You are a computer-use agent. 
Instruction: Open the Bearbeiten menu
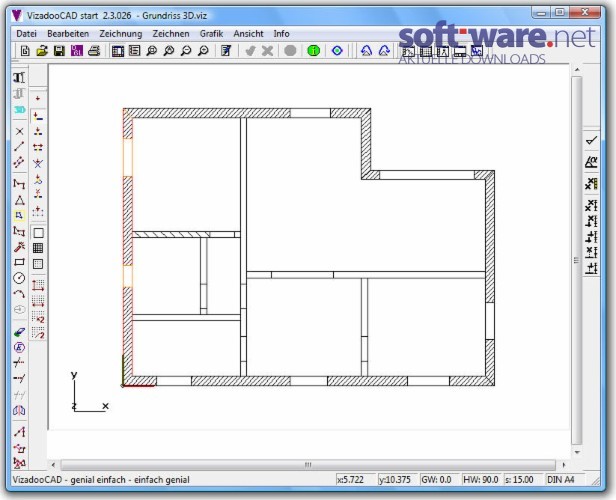(x=68, y=34)
